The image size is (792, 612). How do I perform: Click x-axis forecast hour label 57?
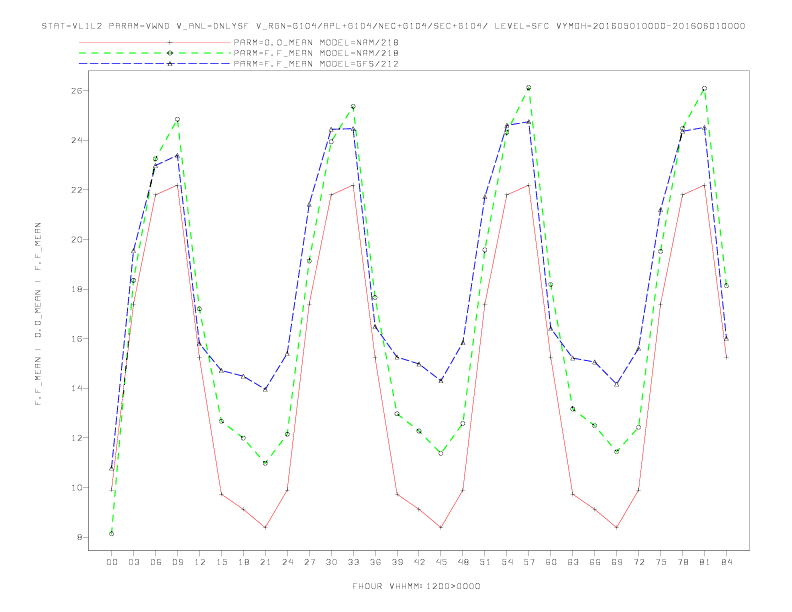point(529,562)
